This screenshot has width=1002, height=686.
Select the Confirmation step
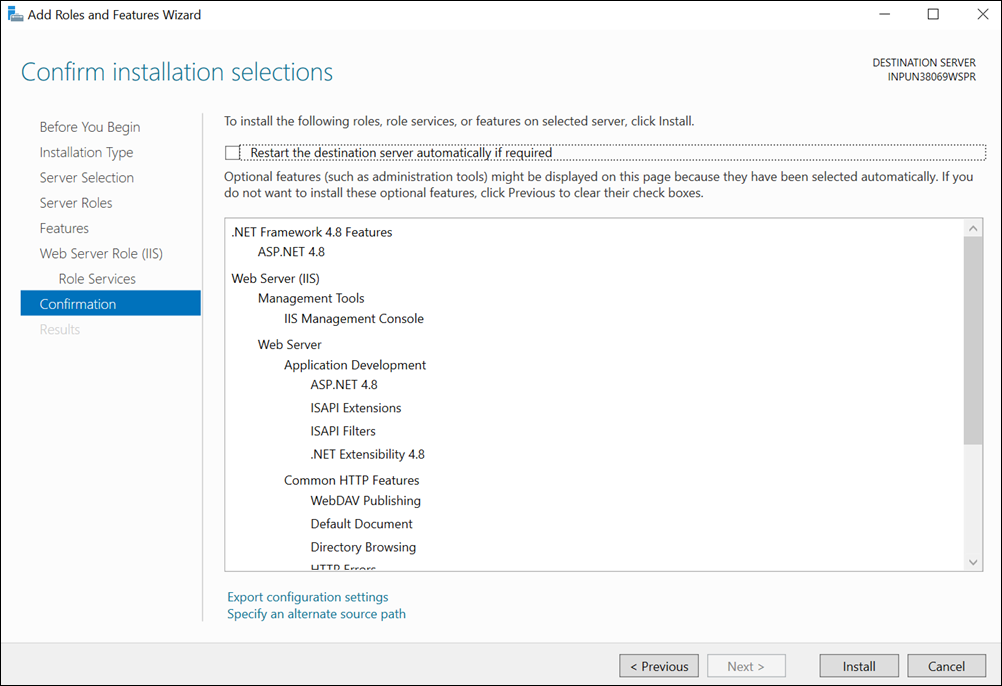click(x=78, y=304)
